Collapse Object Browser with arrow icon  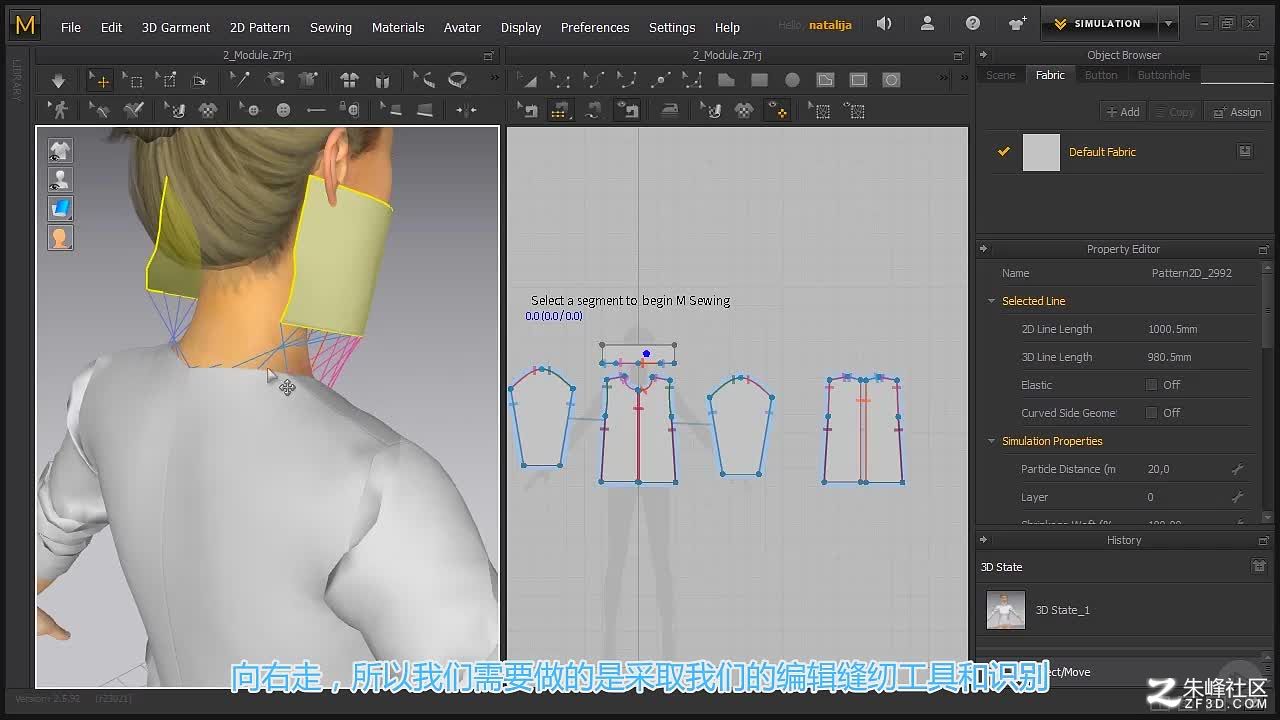[983, 55]
